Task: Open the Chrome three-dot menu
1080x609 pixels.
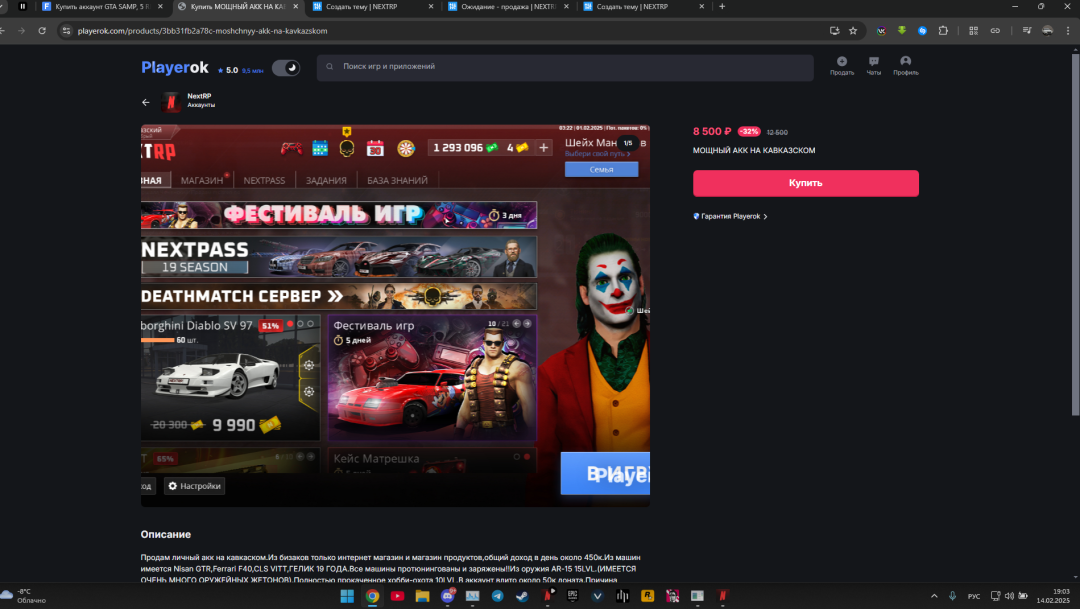Action: pos(1068,31)
